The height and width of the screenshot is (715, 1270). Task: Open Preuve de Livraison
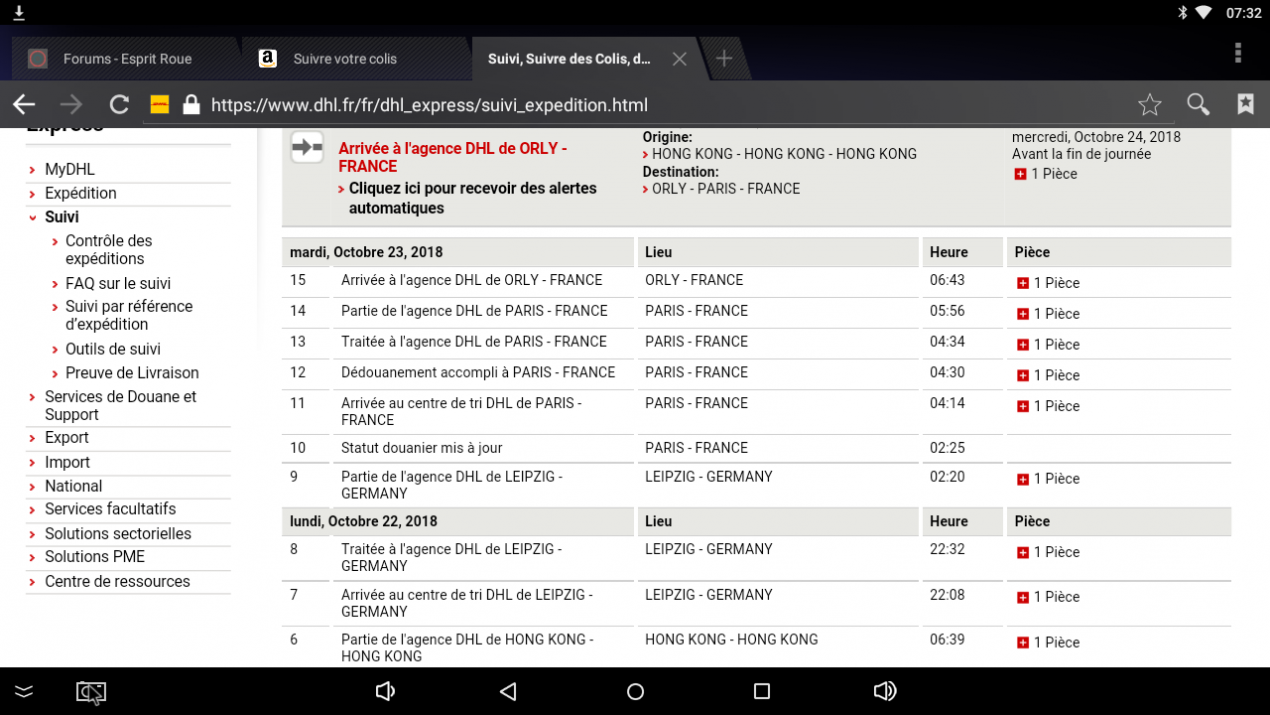132,373
